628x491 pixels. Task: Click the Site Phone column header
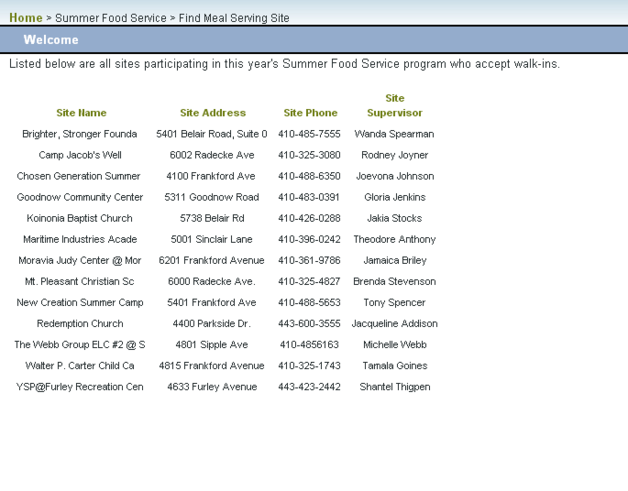point(310,113)
